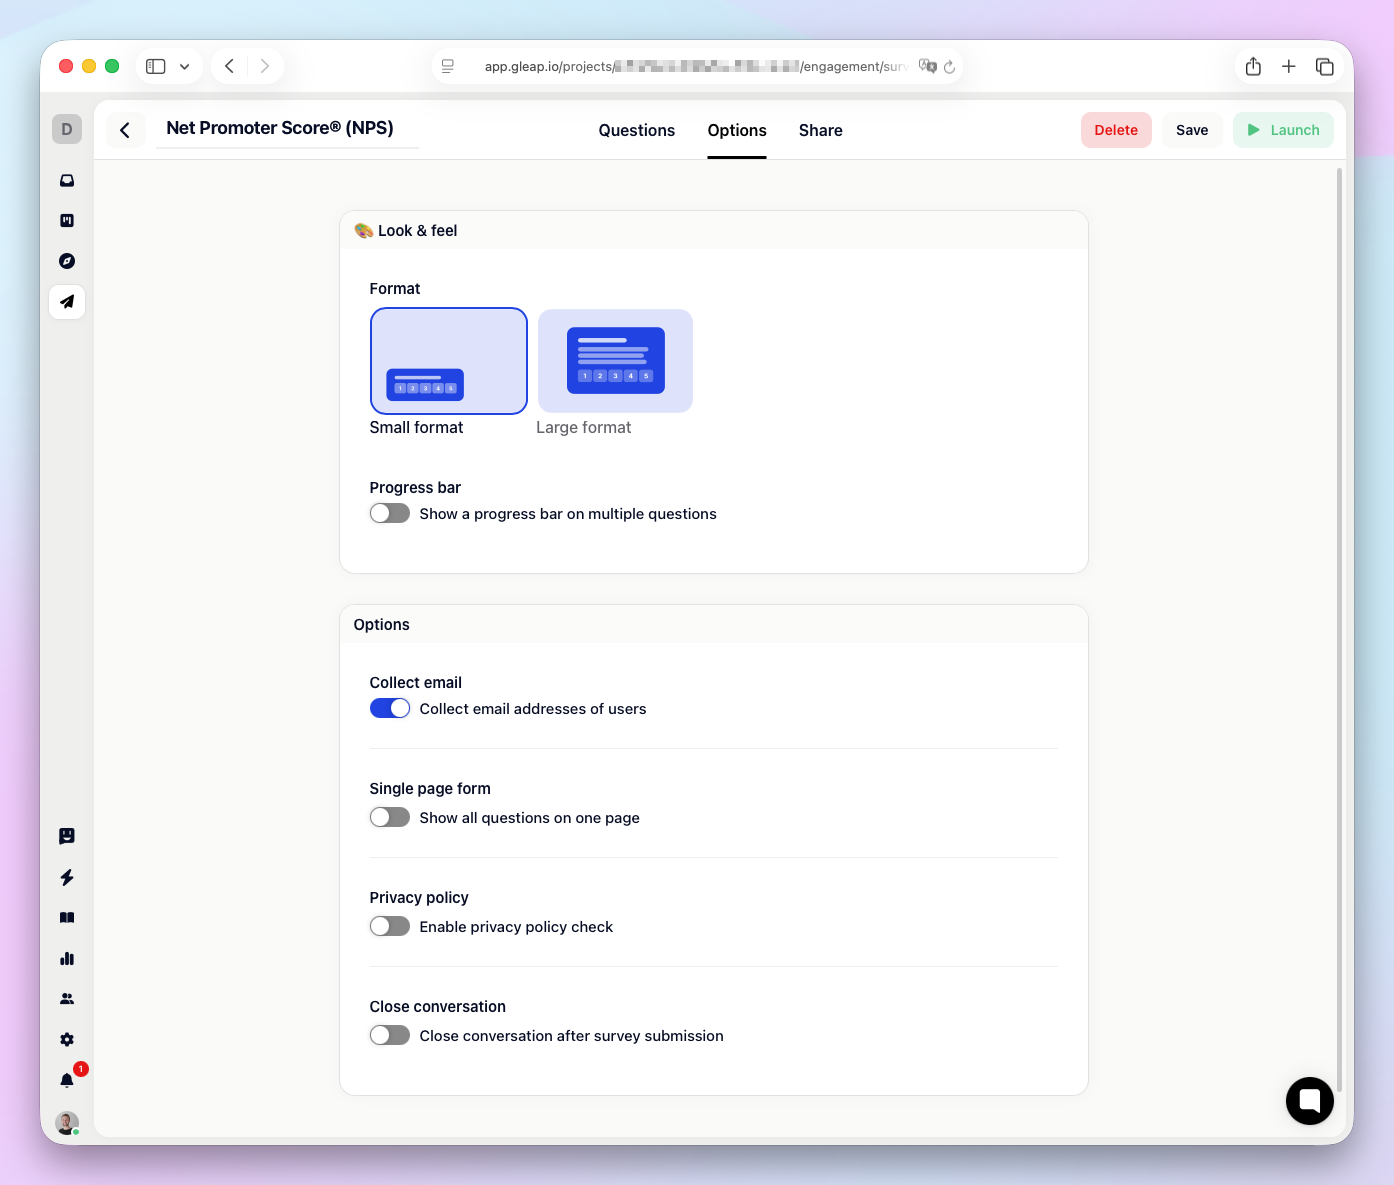
Task: Delete the survey
Action: pyautogui.click(x=1116, y=130)
